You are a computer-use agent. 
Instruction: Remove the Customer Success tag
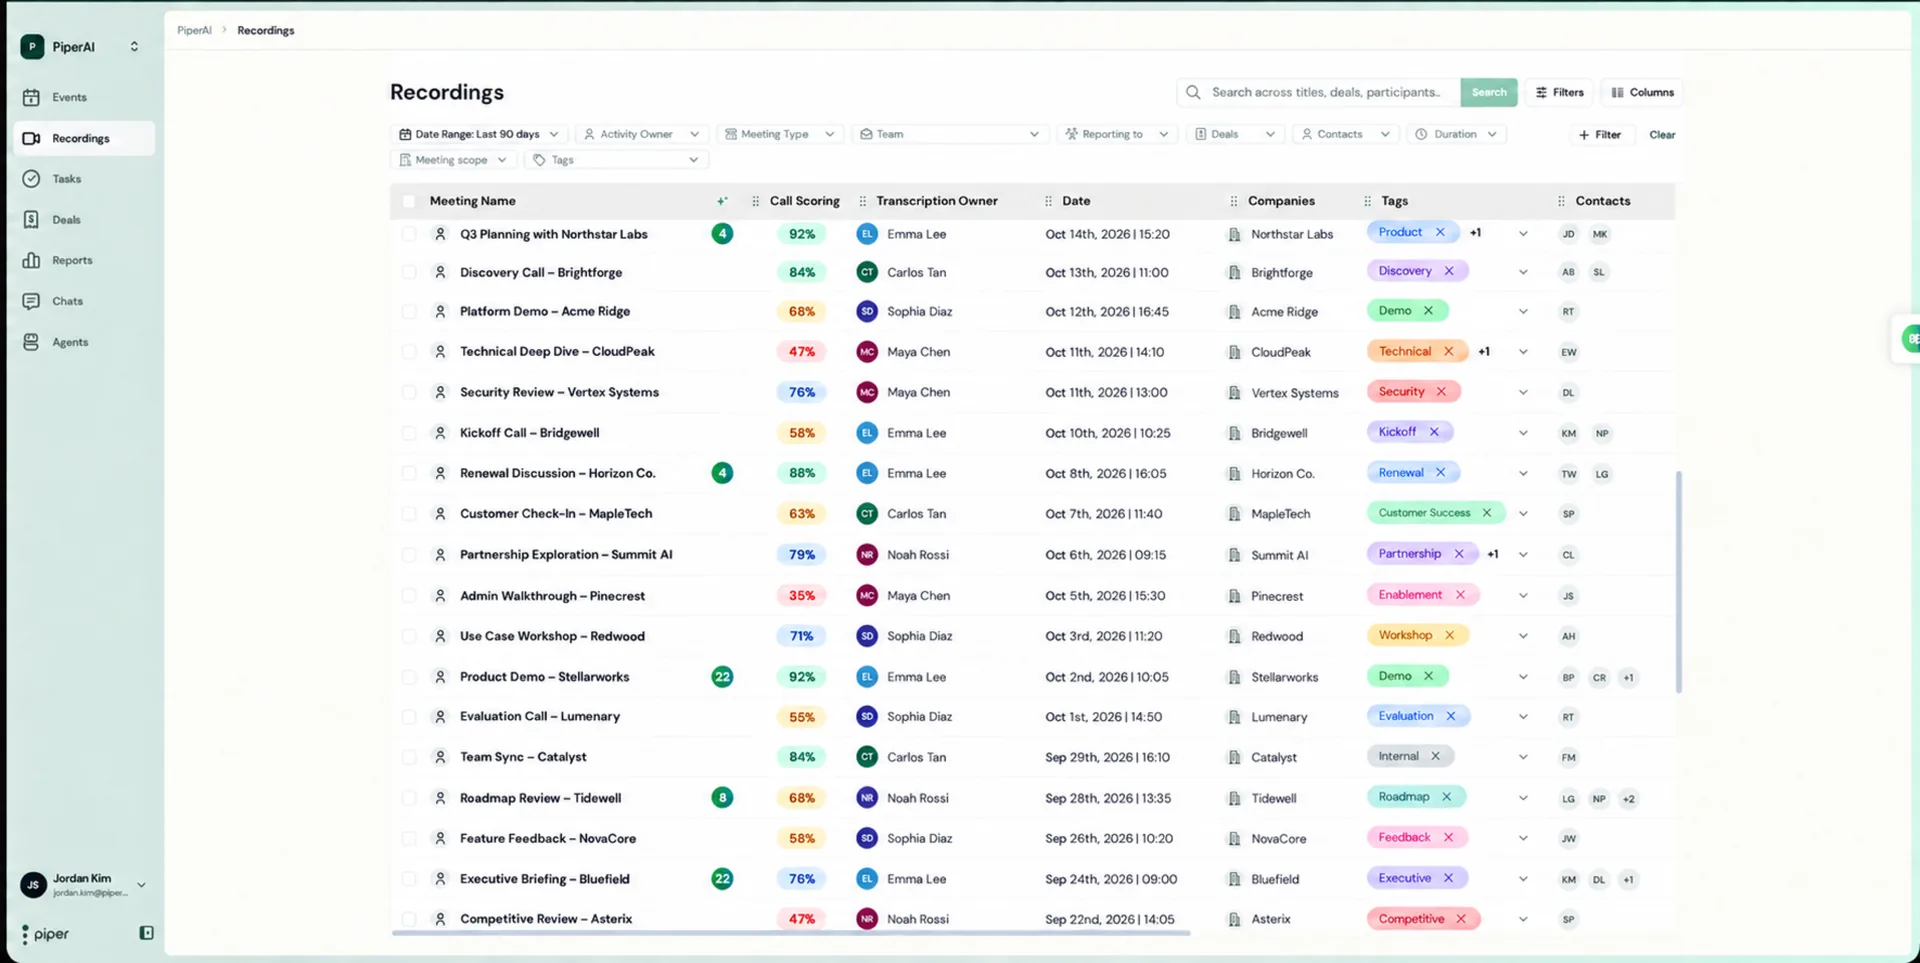click(x=1487, y=513)
